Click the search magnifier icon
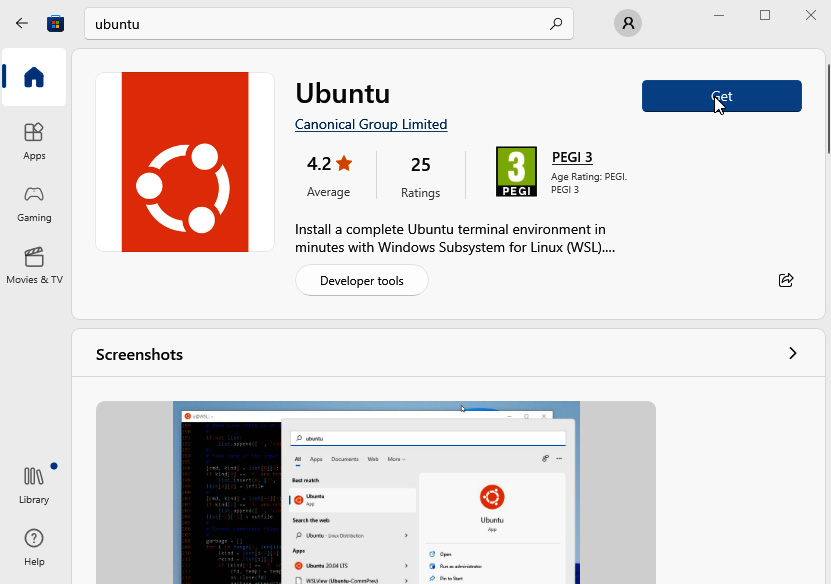Viewport: 831px width, 584px height. 556,24
